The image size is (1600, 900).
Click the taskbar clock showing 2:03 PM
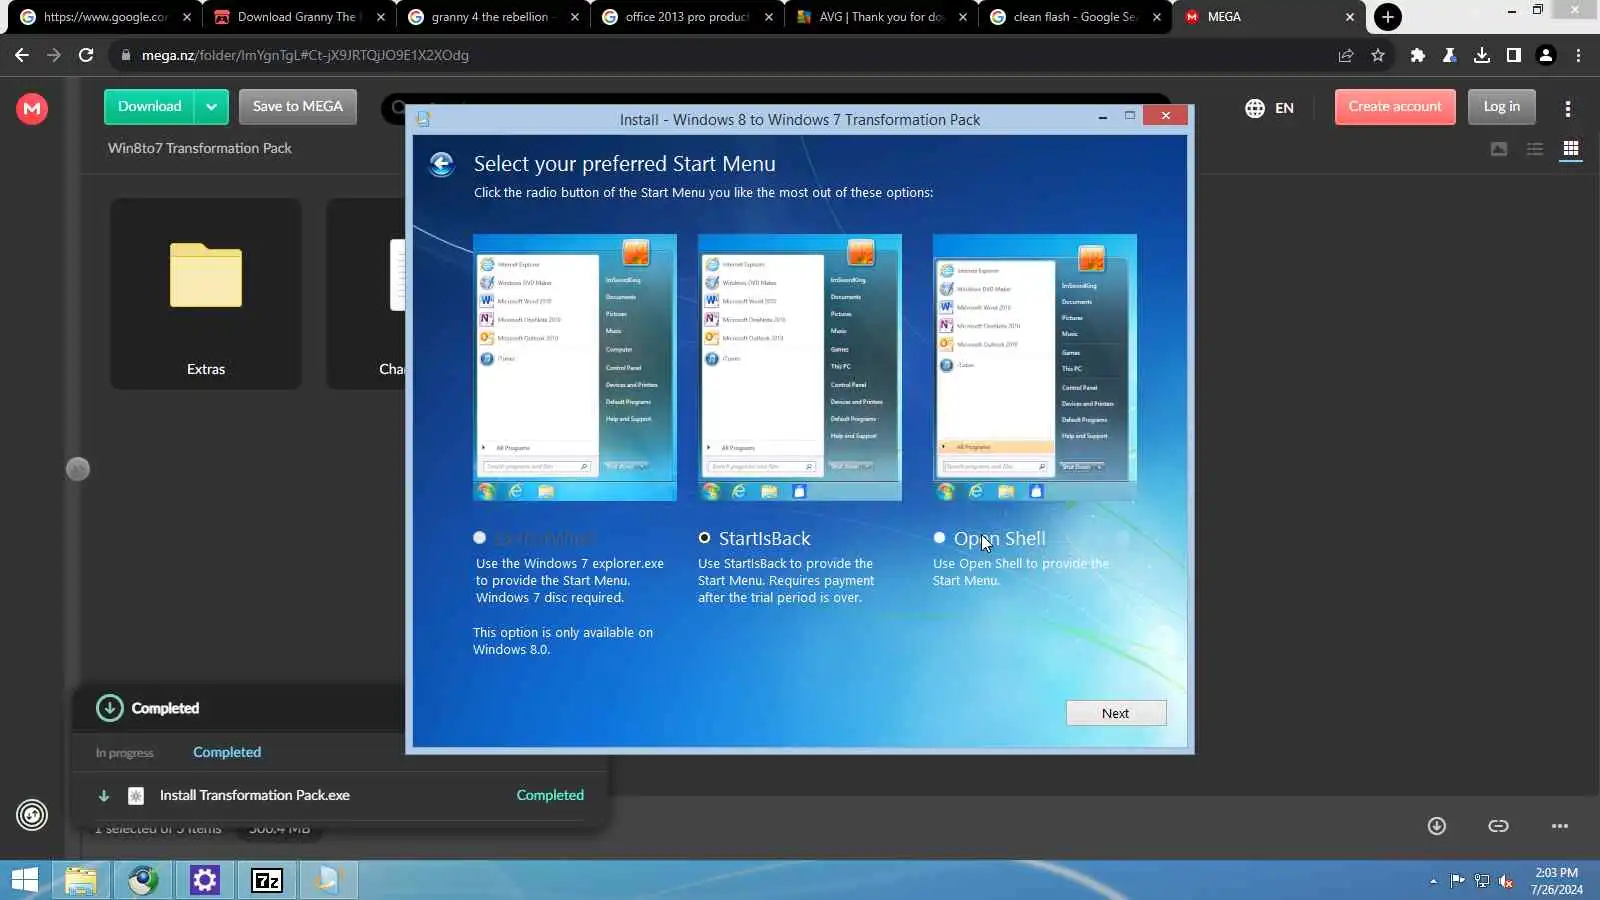click(x=1556, y=881)
